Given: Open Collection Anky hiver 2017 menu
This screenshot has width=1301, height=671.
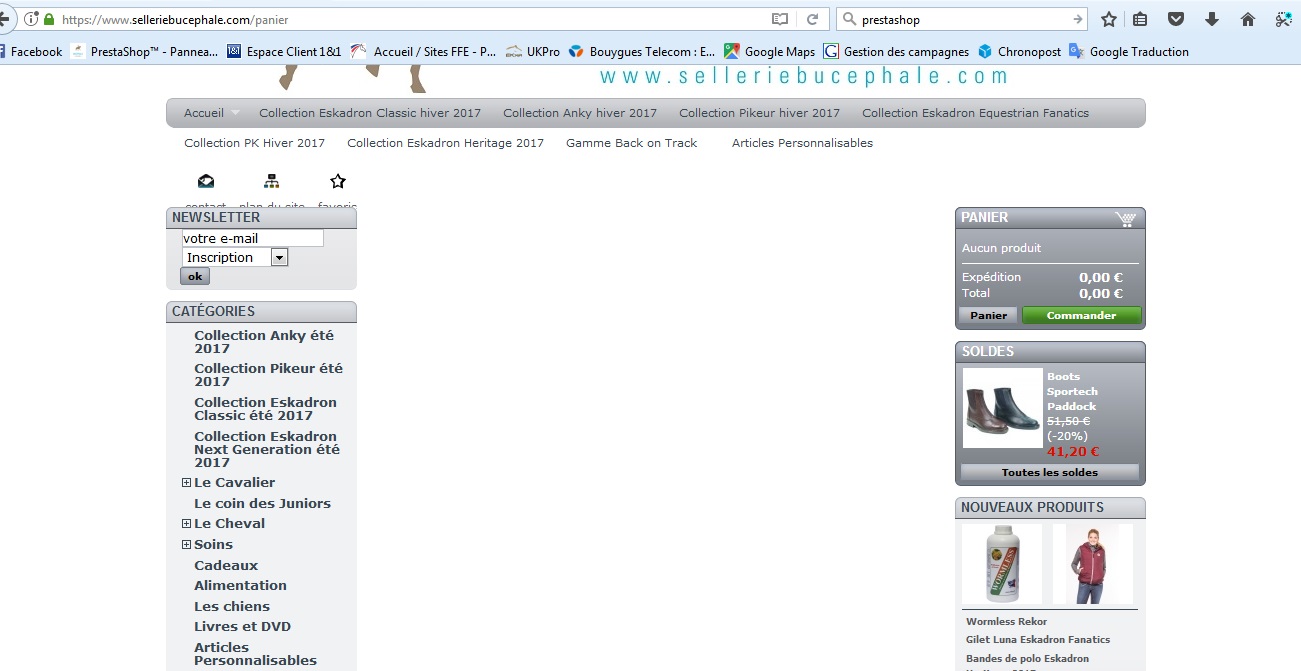Looking at the screenshot, I should (580, 113).
